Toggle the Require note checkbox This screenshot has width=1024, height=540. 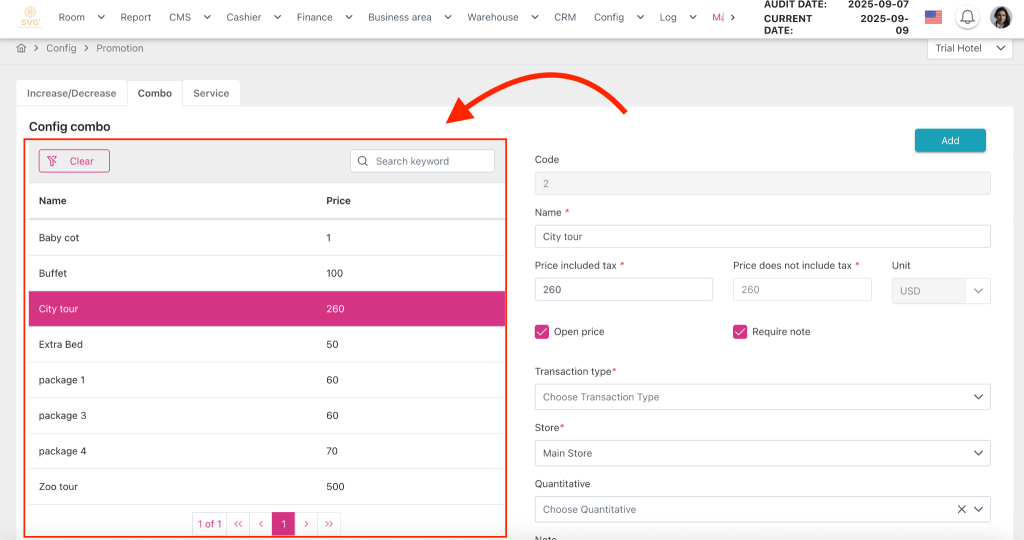[x=740, y=331]
